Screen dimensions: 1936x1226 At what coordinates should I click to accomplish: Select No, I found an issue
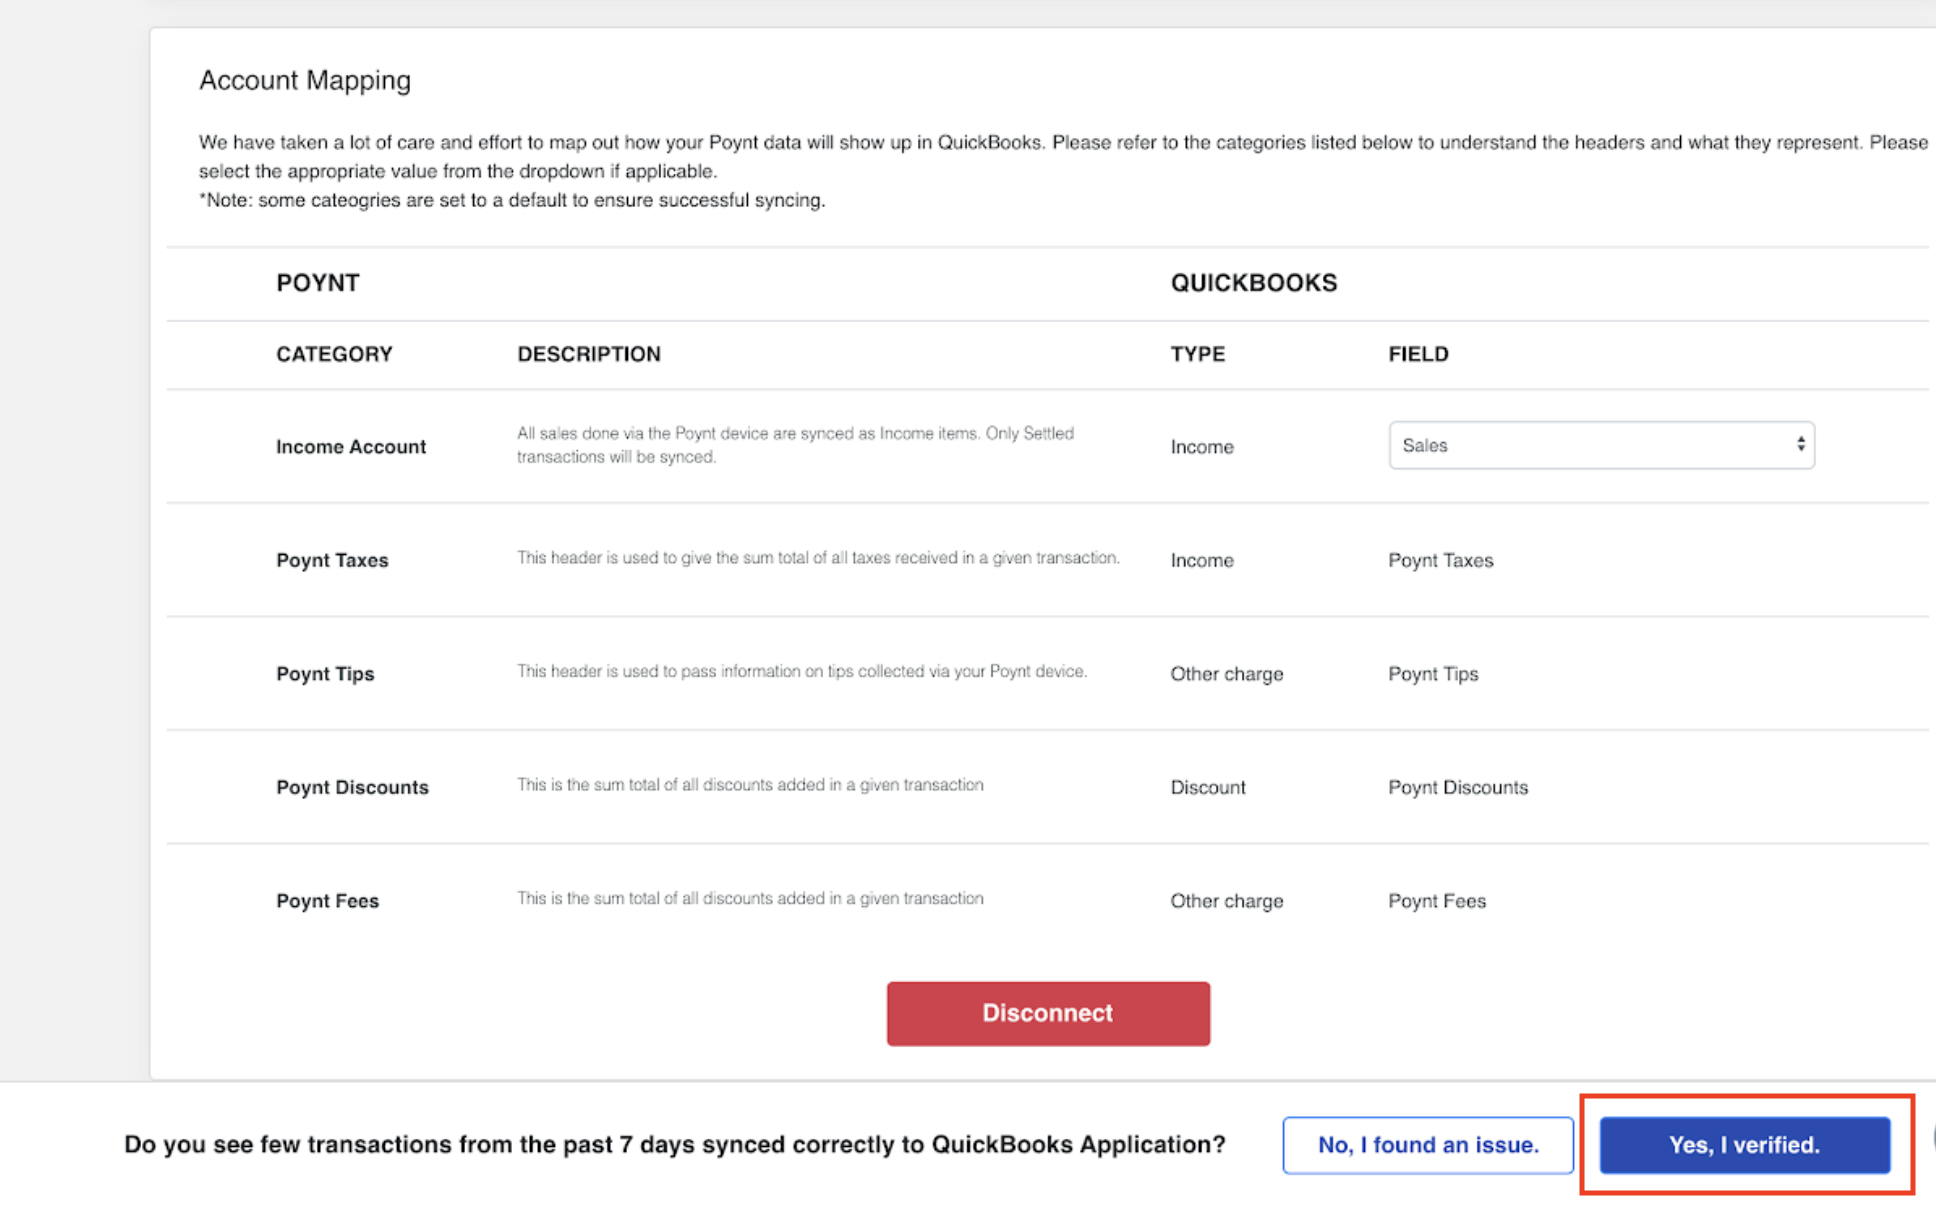pyautogui.click(x=1428, y=1145)
